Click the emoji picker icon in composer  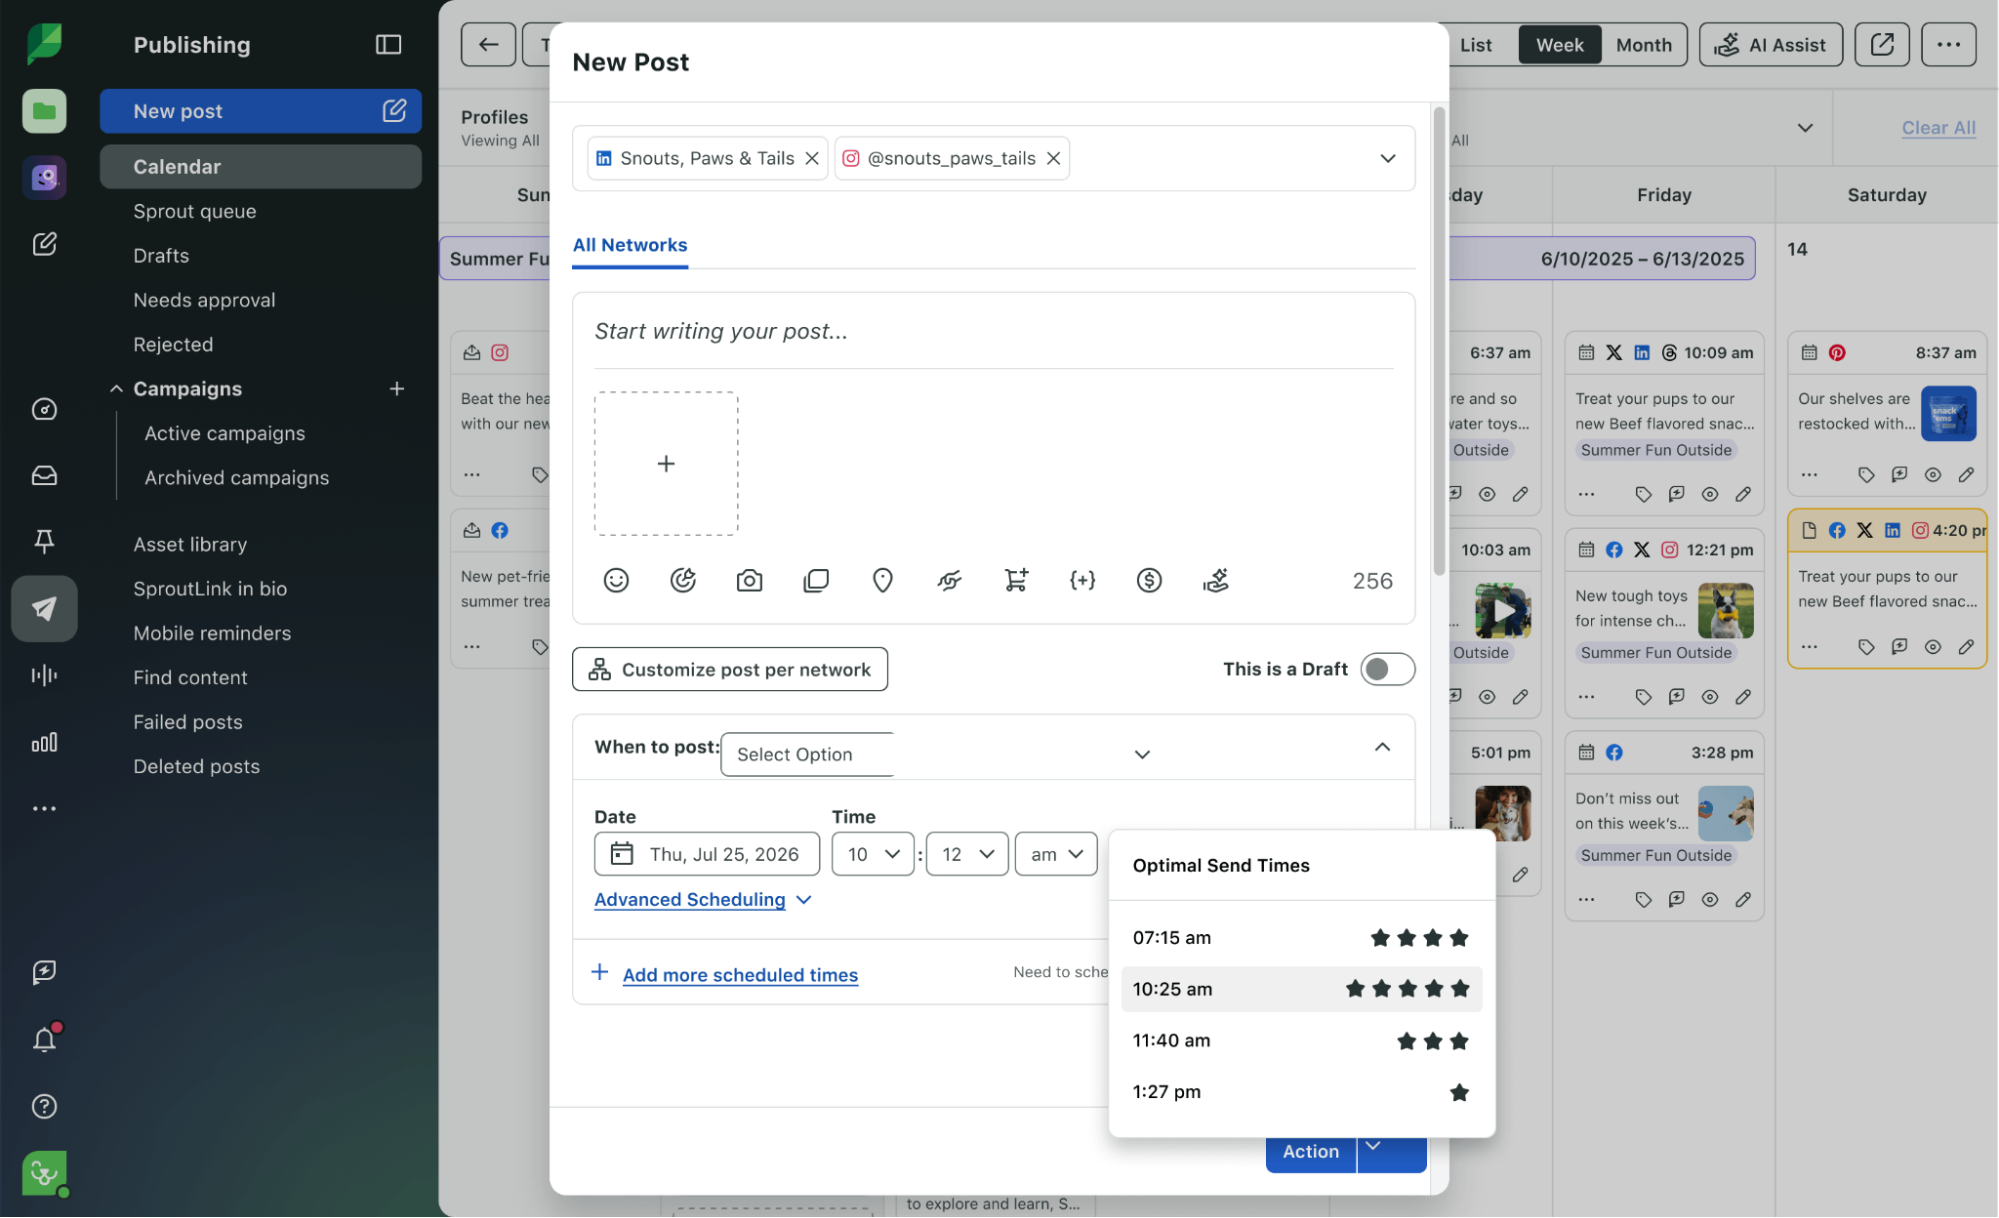616,581
